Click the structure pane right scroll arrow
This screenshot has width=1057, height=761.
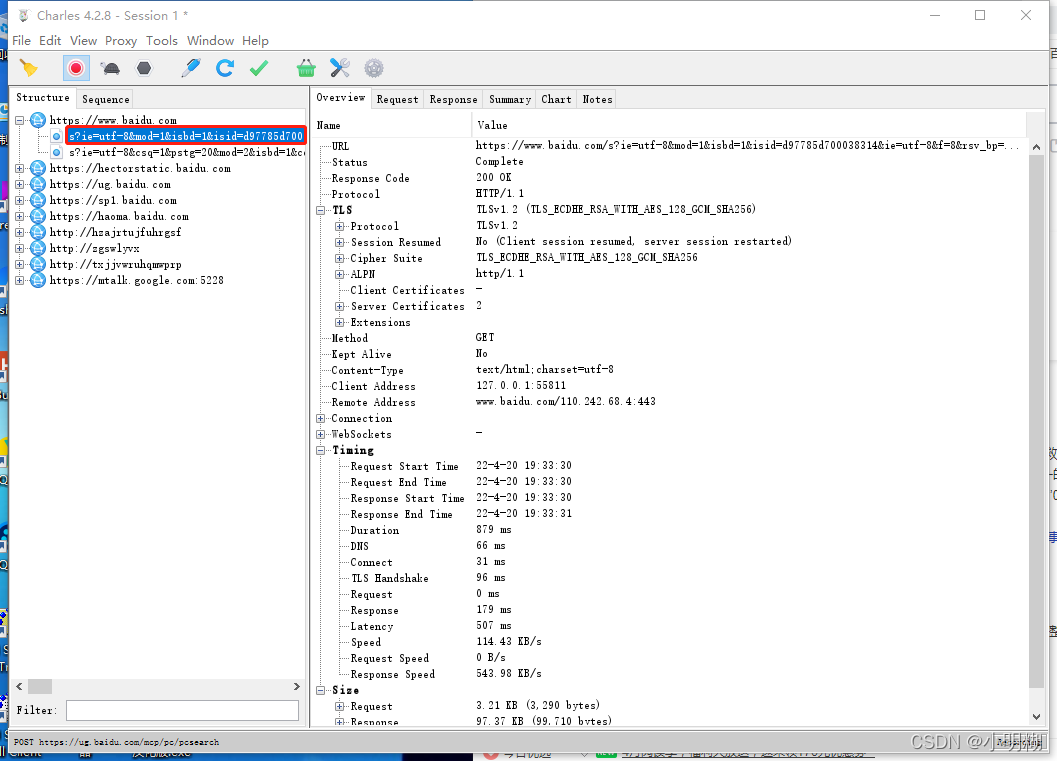click(x=297, y=686)
